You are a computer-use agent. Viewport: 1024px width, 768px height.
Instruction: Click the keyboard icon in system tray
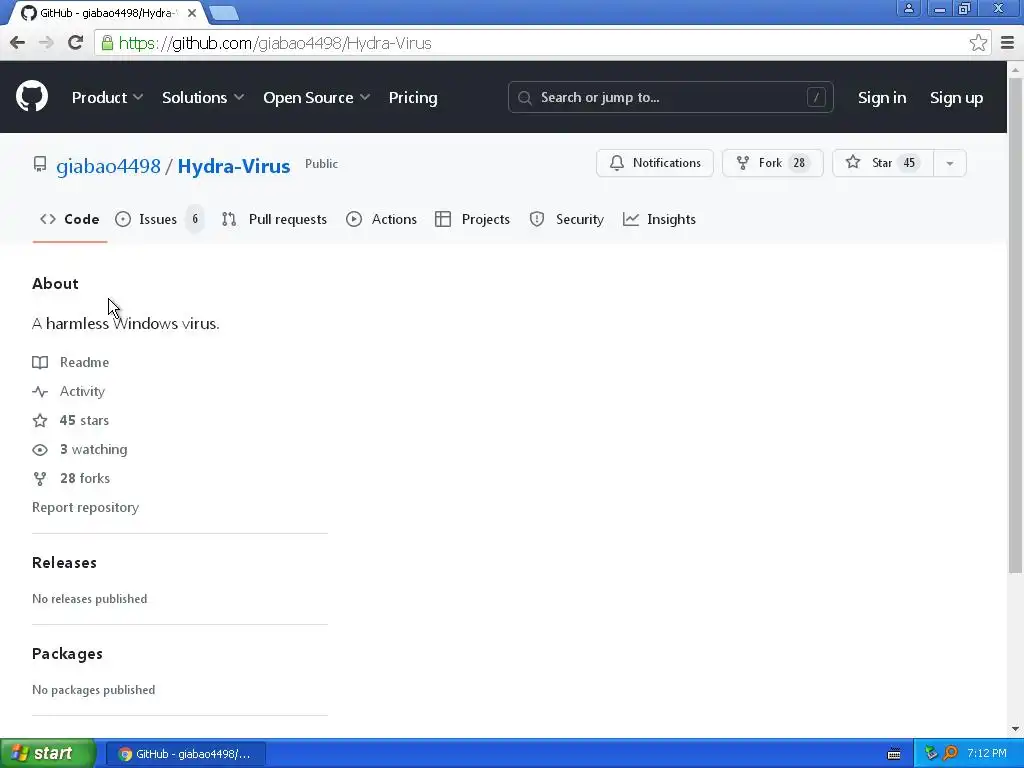point(893,754)
